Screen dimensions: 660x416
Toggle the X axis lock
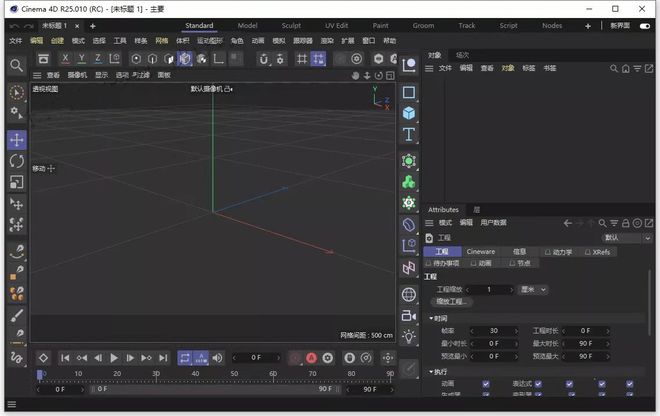pyautogui.click(x=66, y=59)
